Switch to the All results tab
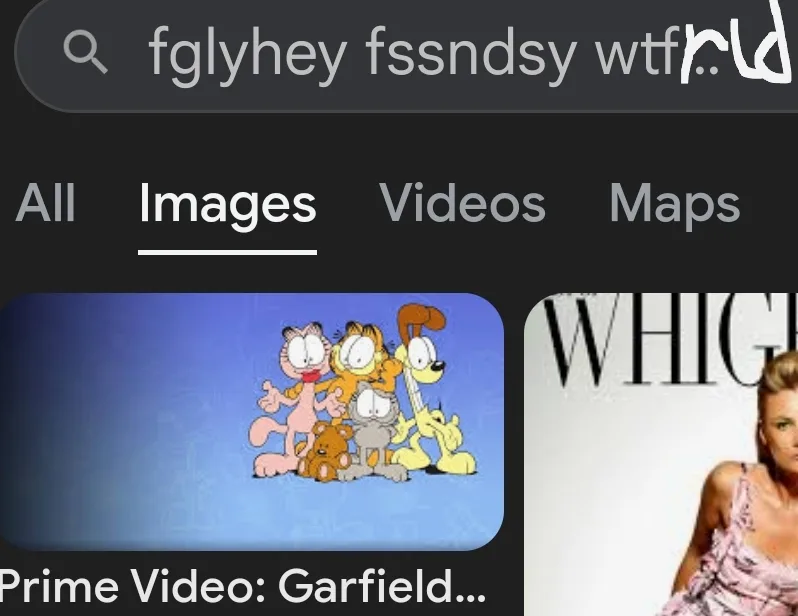798x616 pixels. point(46,203)
